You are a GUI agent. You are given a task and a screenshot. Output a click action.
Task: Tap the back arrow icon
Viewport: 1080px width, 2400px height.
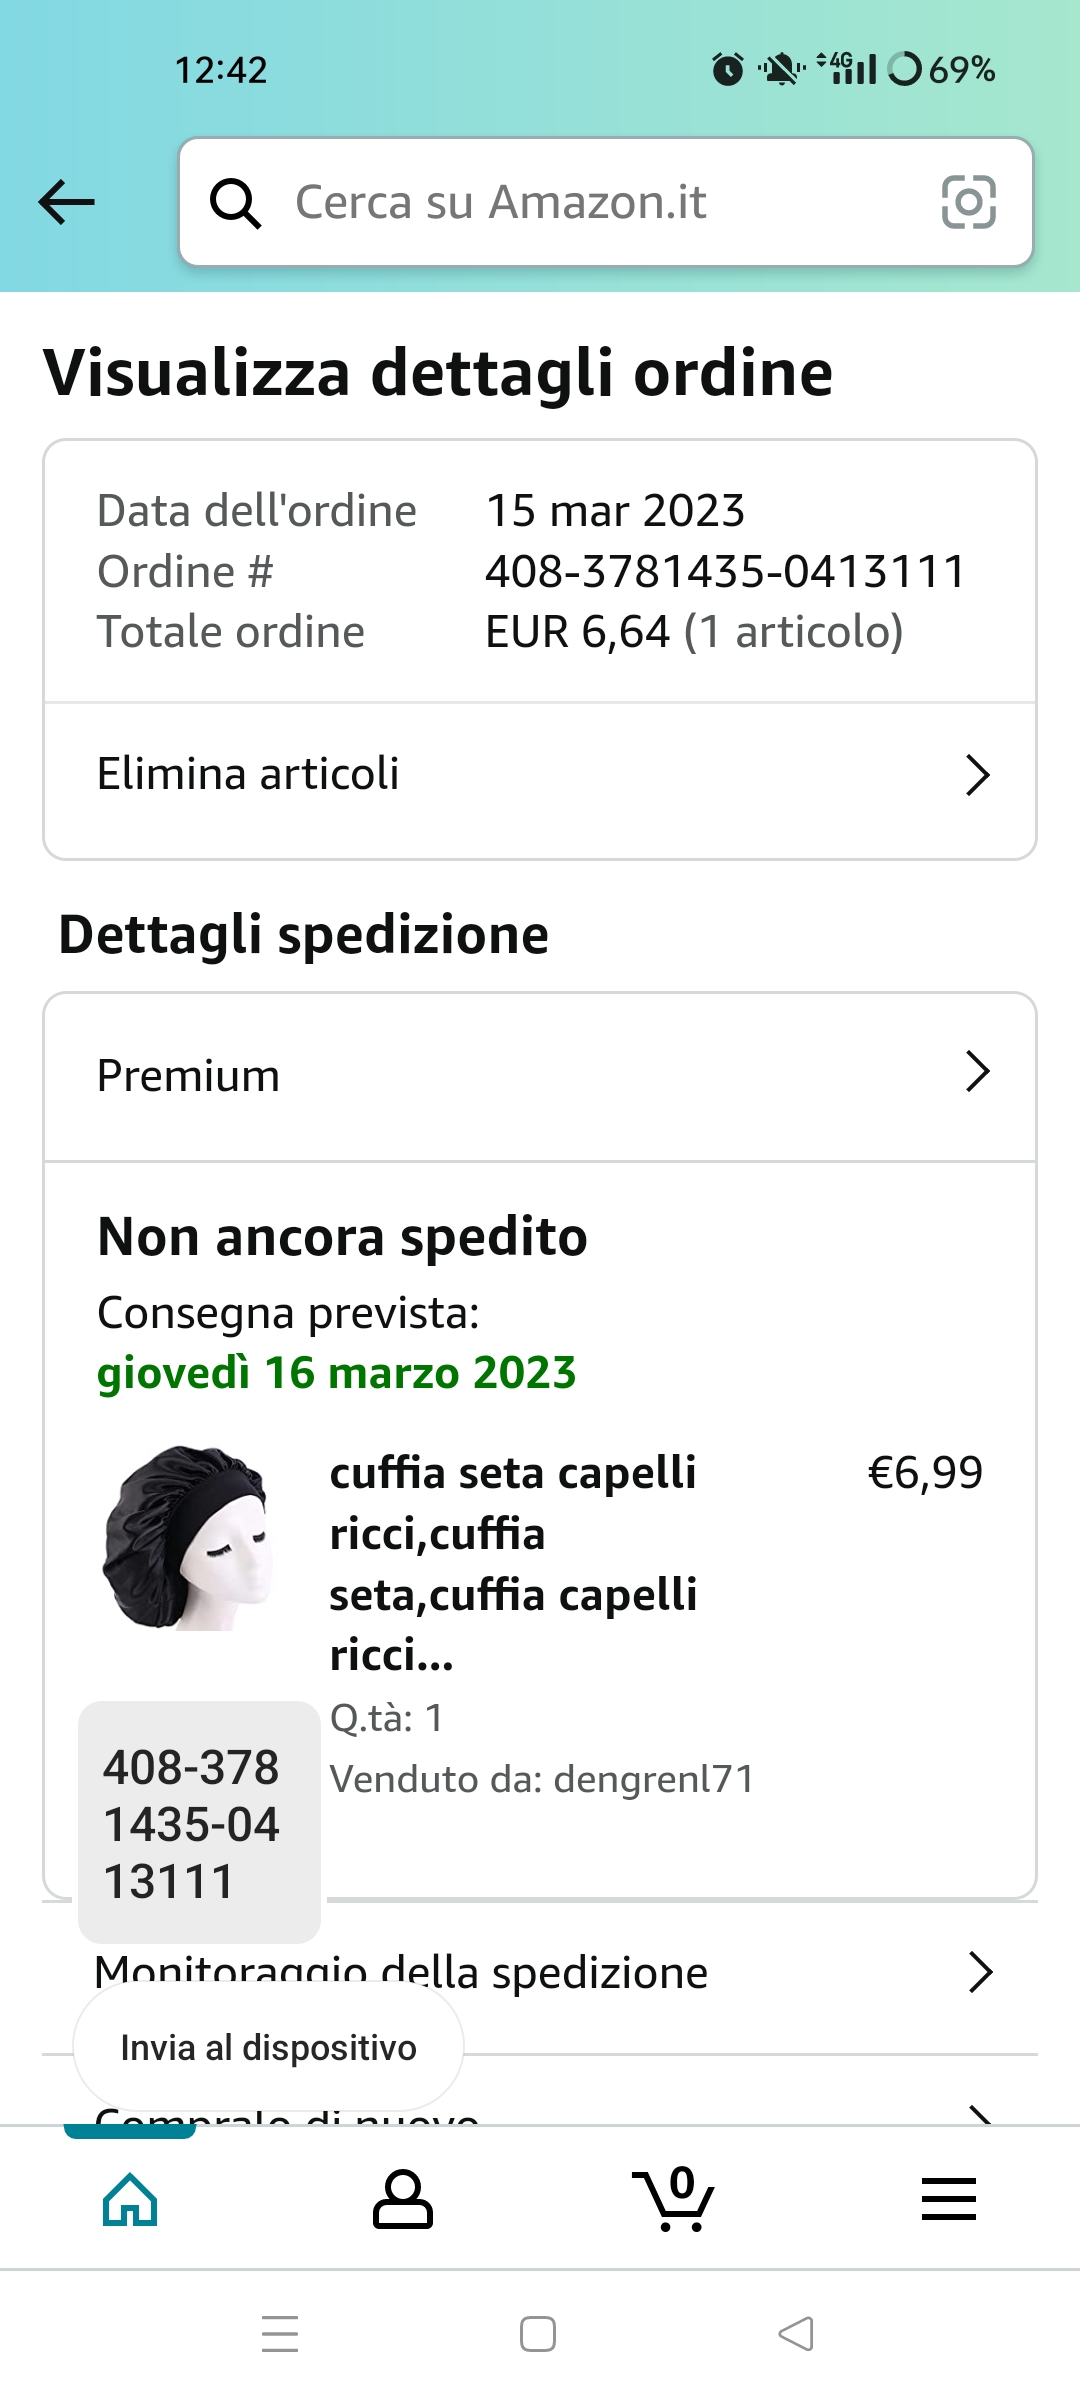pos(66,202)
